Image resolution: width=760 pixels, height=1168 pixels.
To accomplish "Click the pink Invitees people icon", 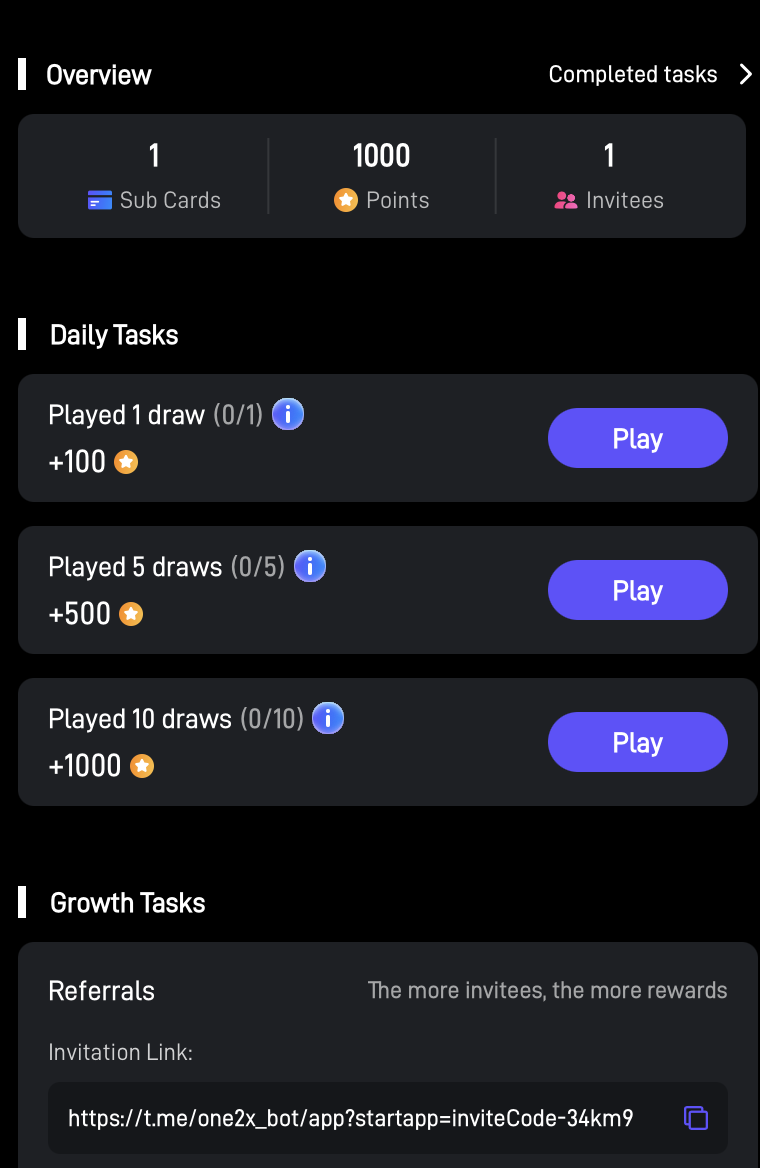I will [x=566, y=200].
